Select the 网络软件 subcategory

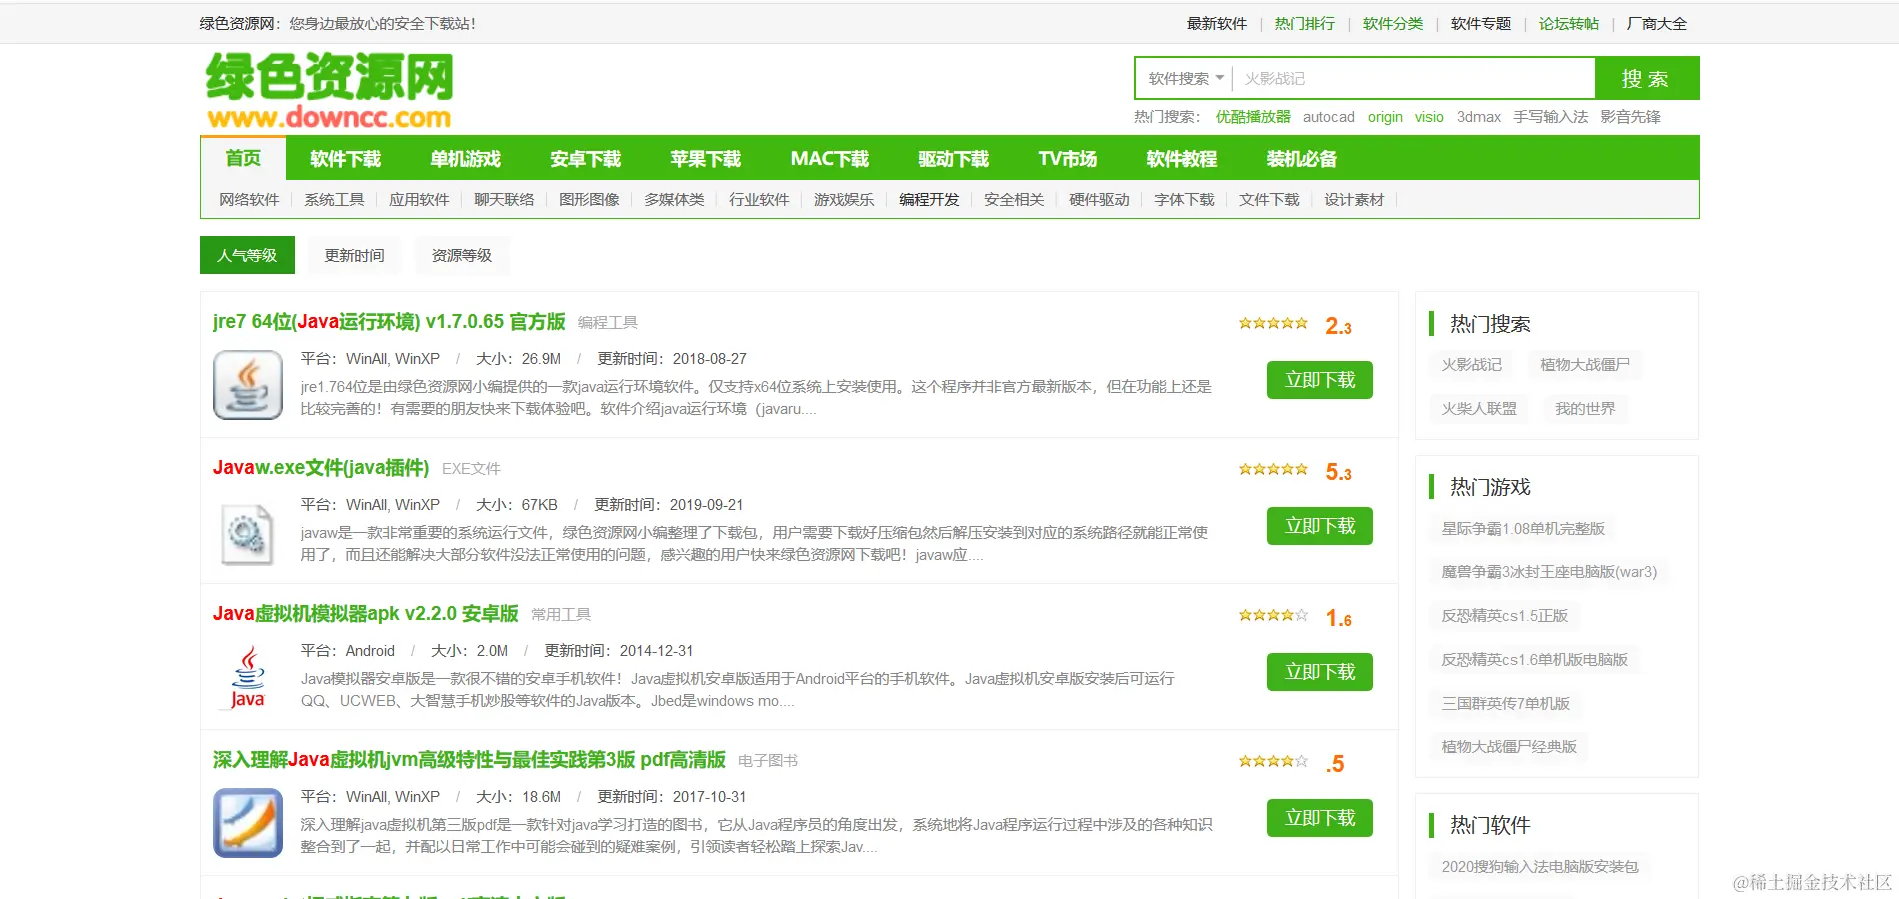click(x=249, y=199)
